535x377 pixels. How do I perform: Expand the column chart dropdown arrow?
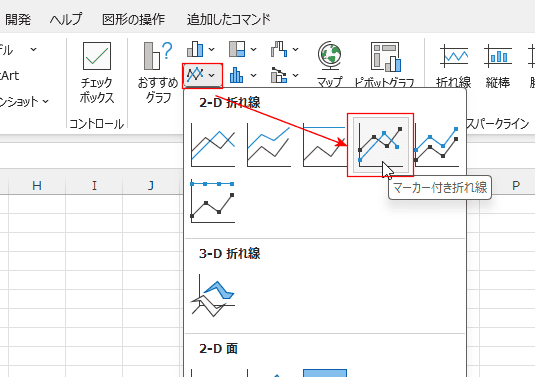(x=212, y=49)
